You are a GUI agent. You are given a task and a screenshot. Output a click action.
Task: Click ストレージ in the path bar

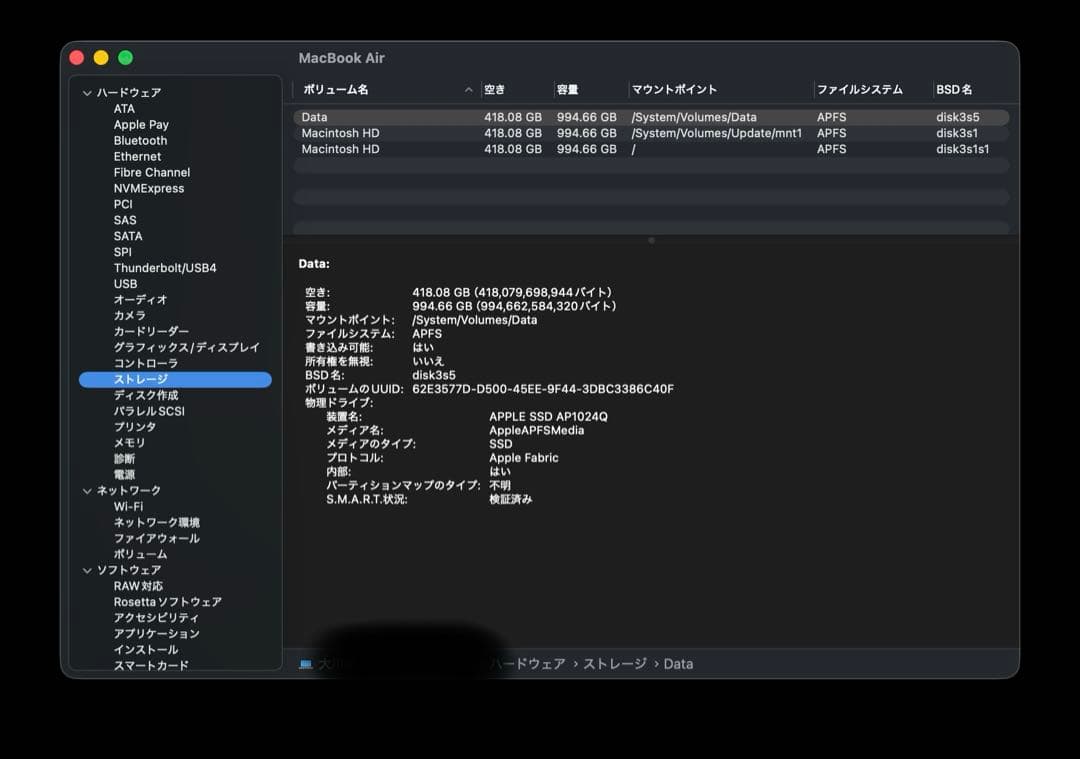[x=615, y=664]
